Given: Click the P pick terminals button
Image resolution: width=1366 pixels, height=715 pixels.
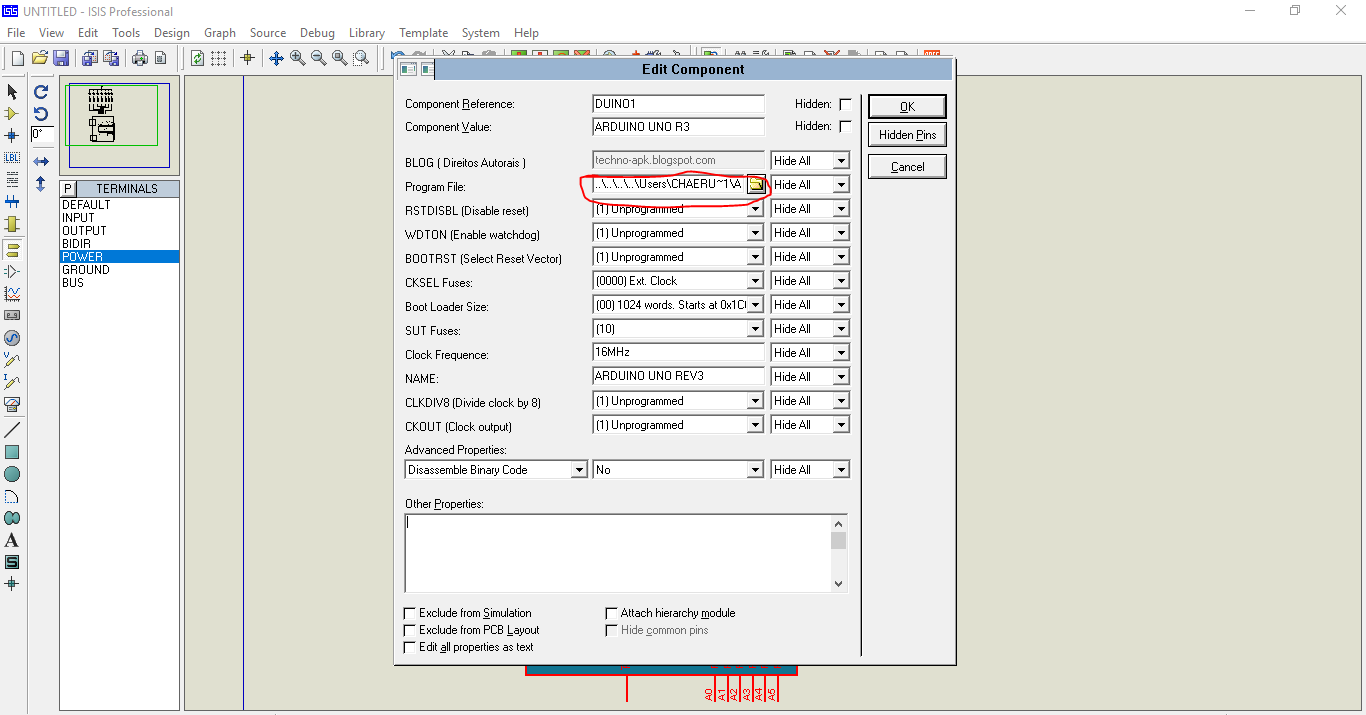Looking at the screenshot, I should click(68, 189).
